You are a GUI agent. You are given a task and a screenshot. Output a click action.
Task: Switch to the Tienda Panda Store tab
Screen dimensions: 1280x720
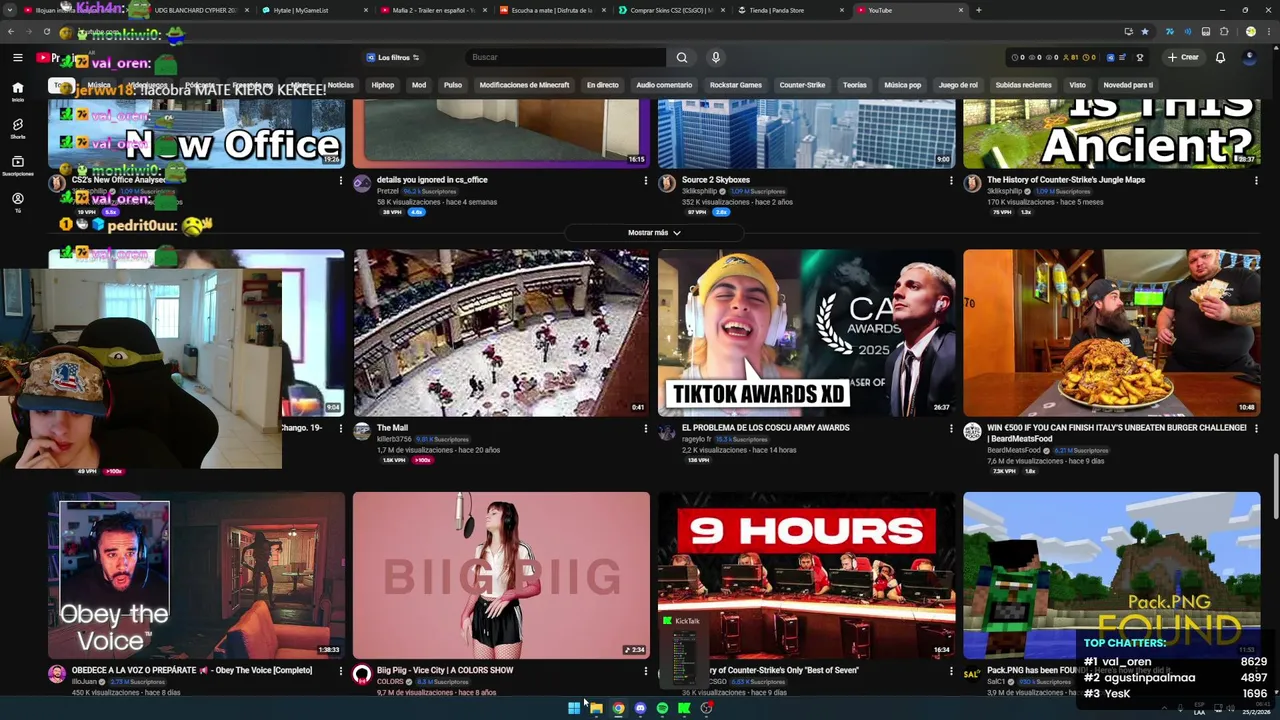tap(790, 10)
